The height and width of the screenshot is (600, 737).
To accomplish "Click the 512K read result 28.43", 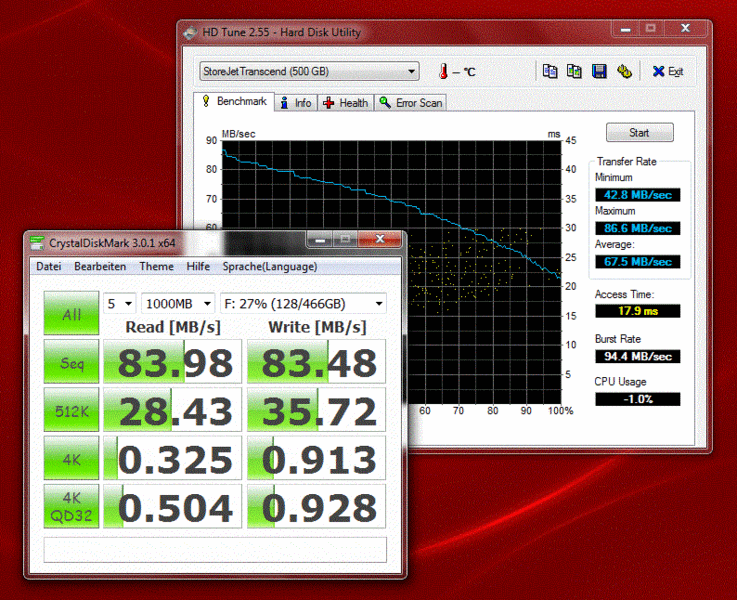I will [x=172, y=410].
